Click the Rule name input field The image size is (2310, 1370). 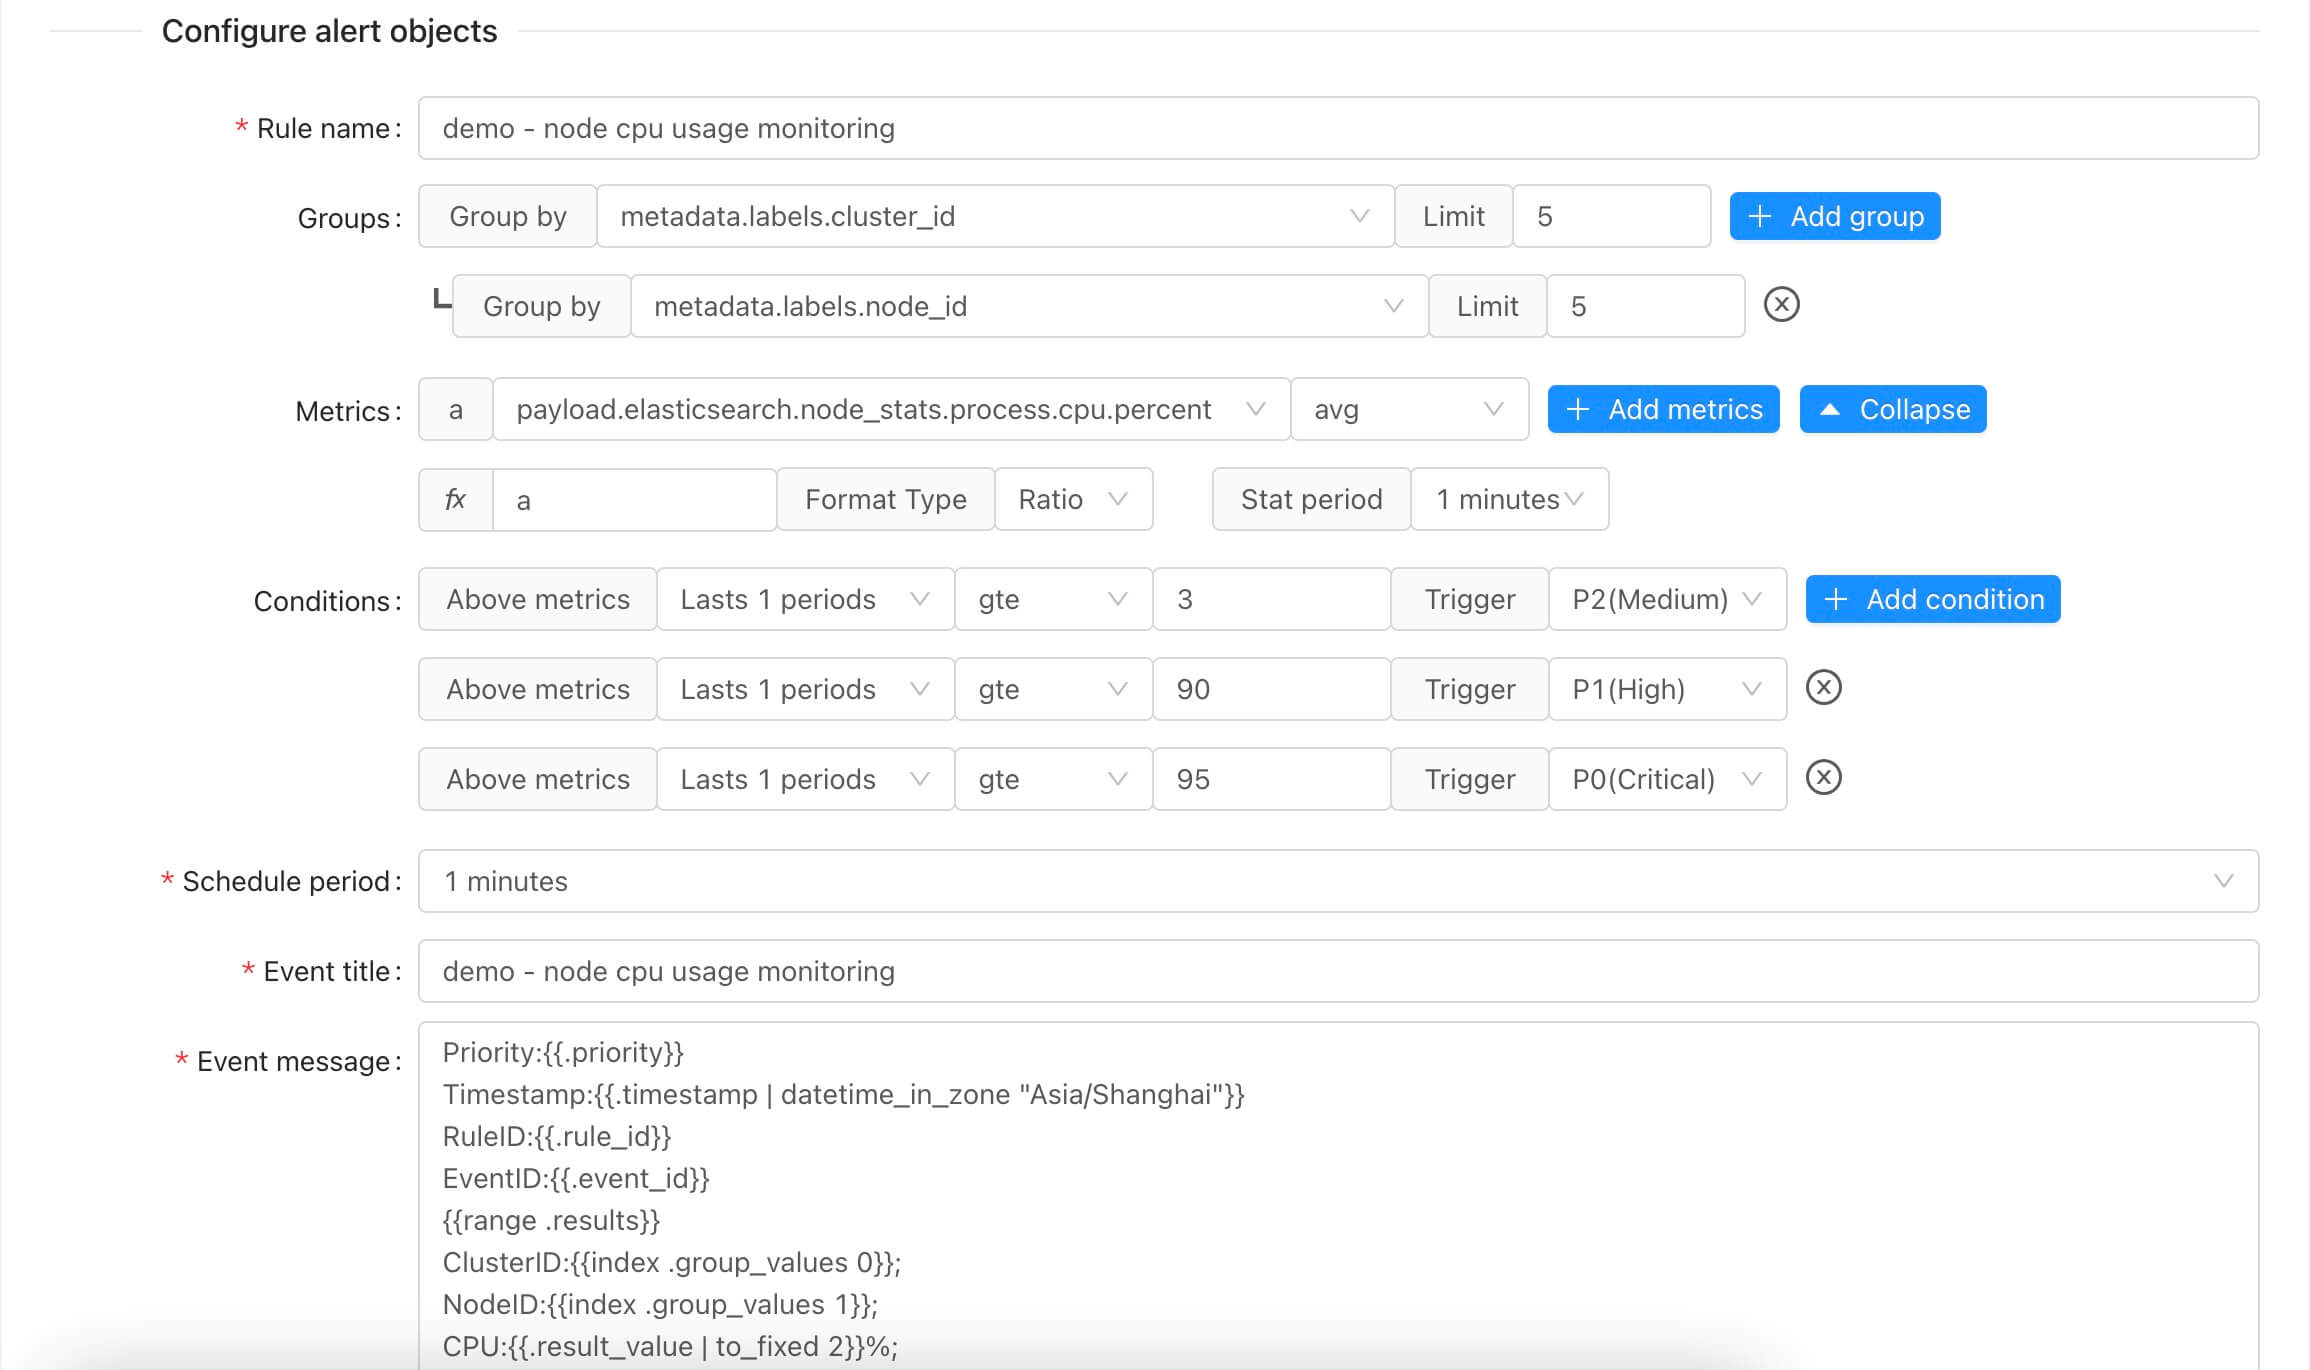[x=1337, y=128]
